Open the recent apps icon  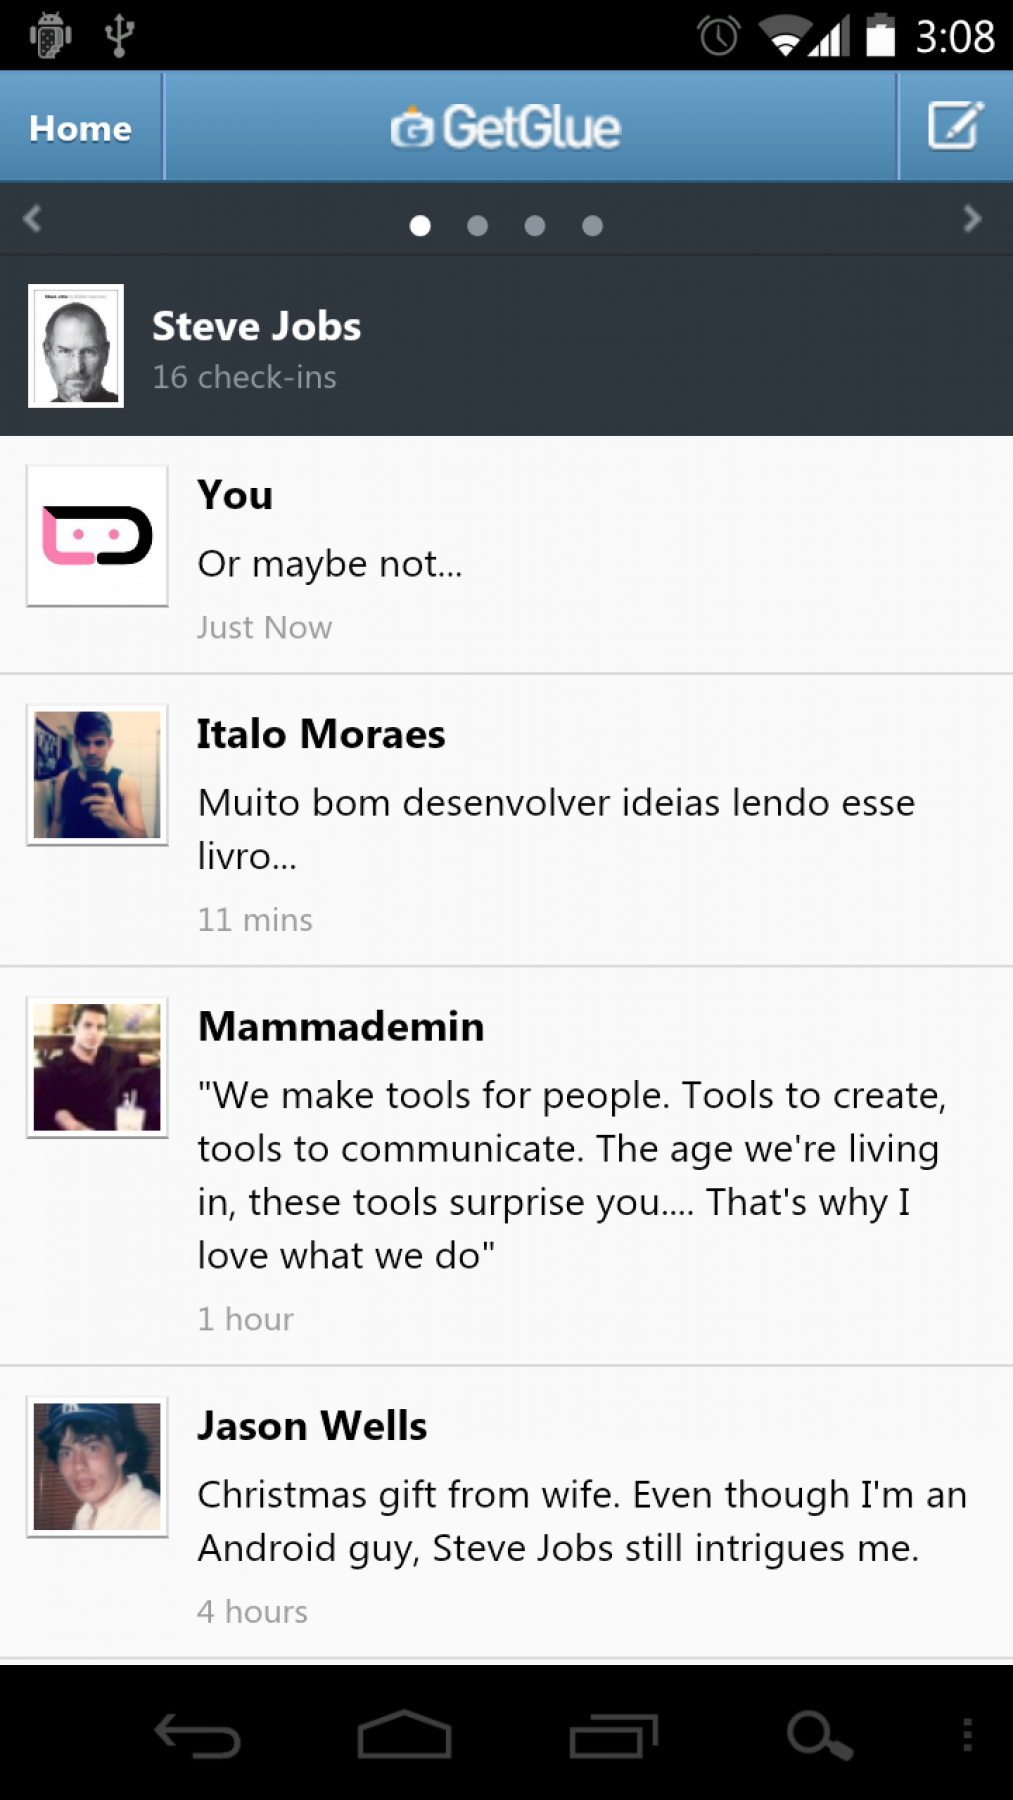[613, 1735]
